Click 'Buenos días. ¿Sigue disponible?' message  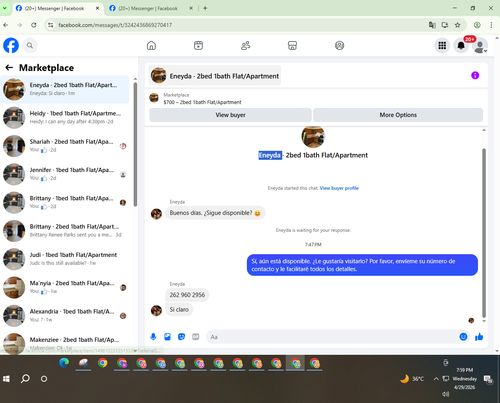[215, 213]
